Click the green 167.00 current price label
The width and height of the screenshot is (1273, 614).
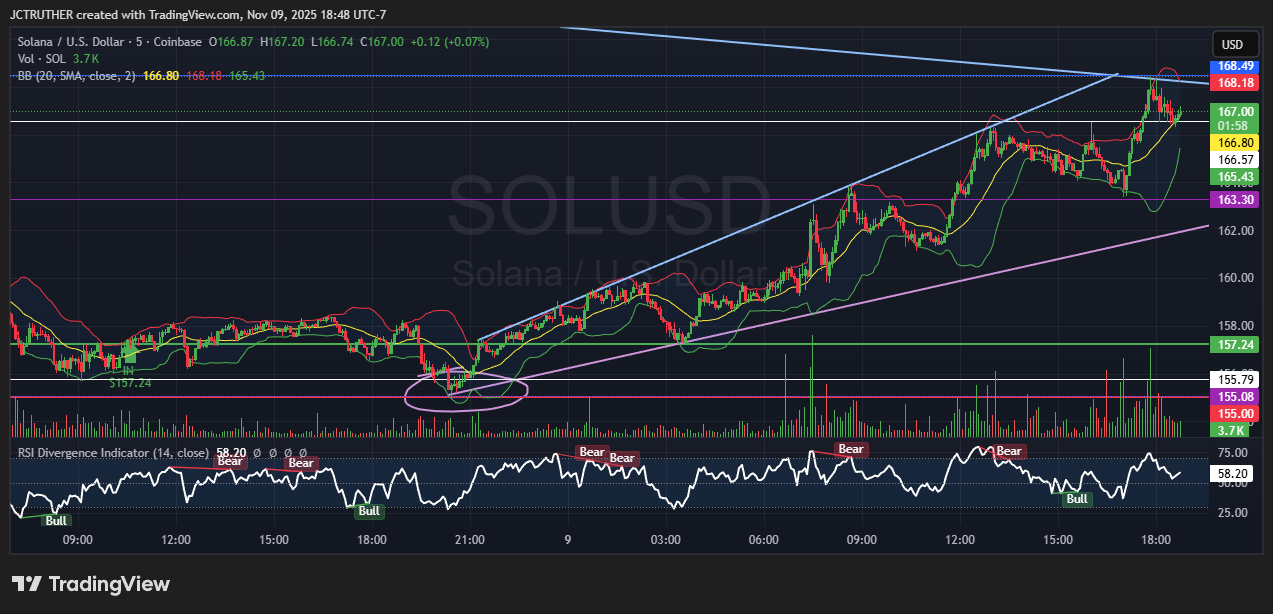[x=1233, y=111]
